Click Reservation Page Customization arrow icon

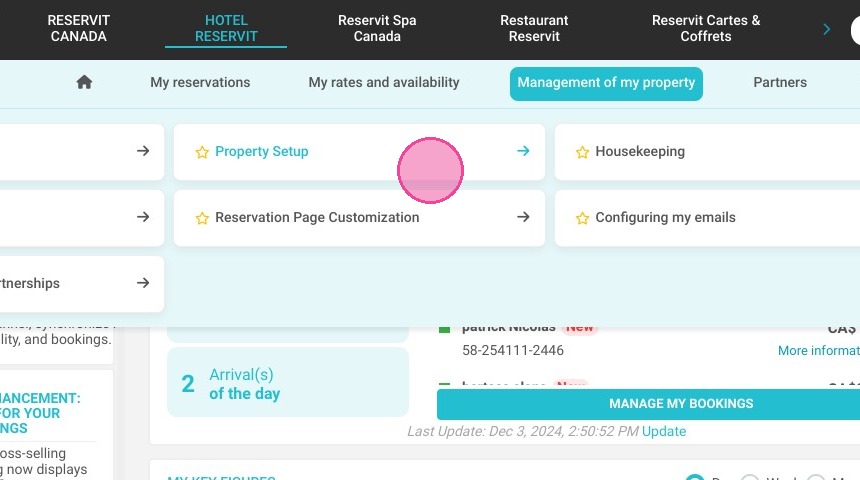click(x=523, y=217)
